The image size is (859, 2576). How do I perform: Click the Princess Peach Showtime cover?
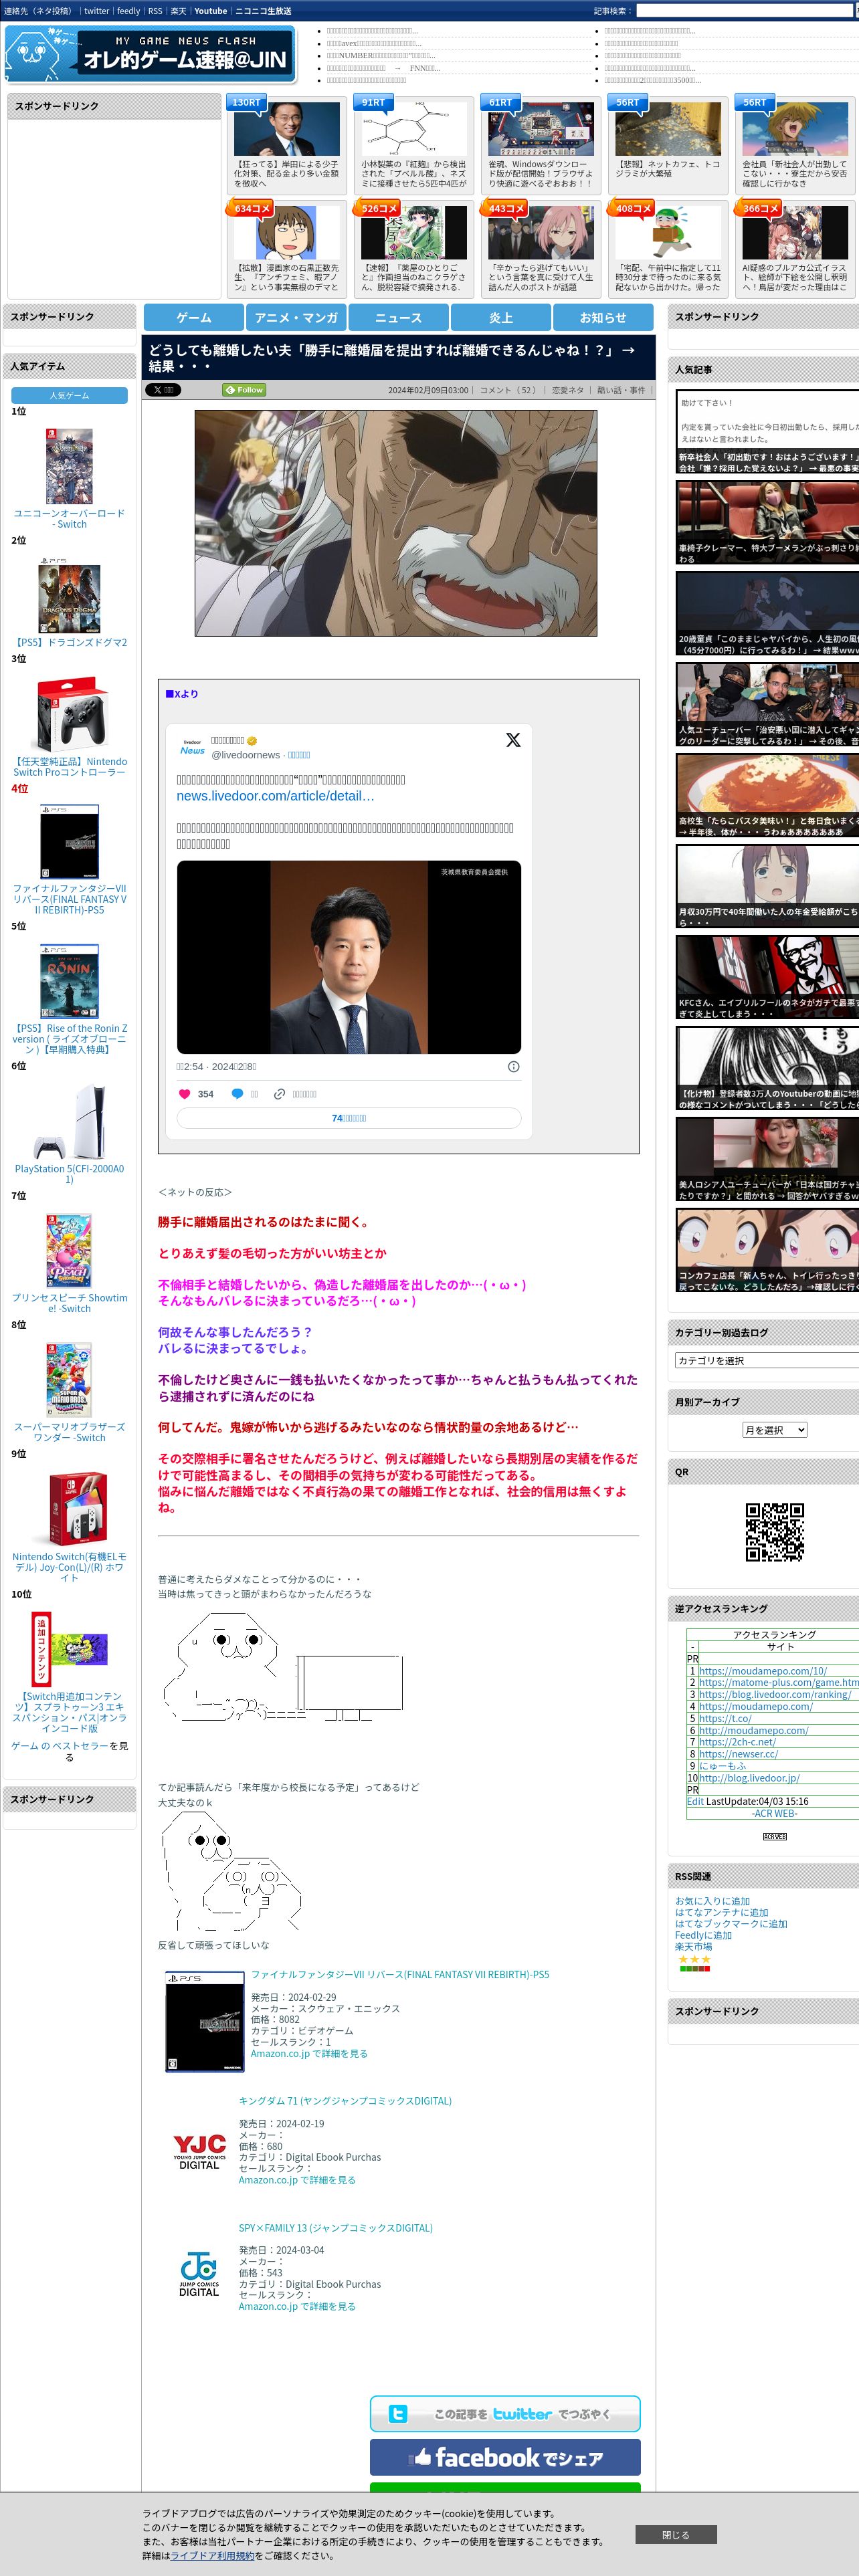pos(69,1250)
